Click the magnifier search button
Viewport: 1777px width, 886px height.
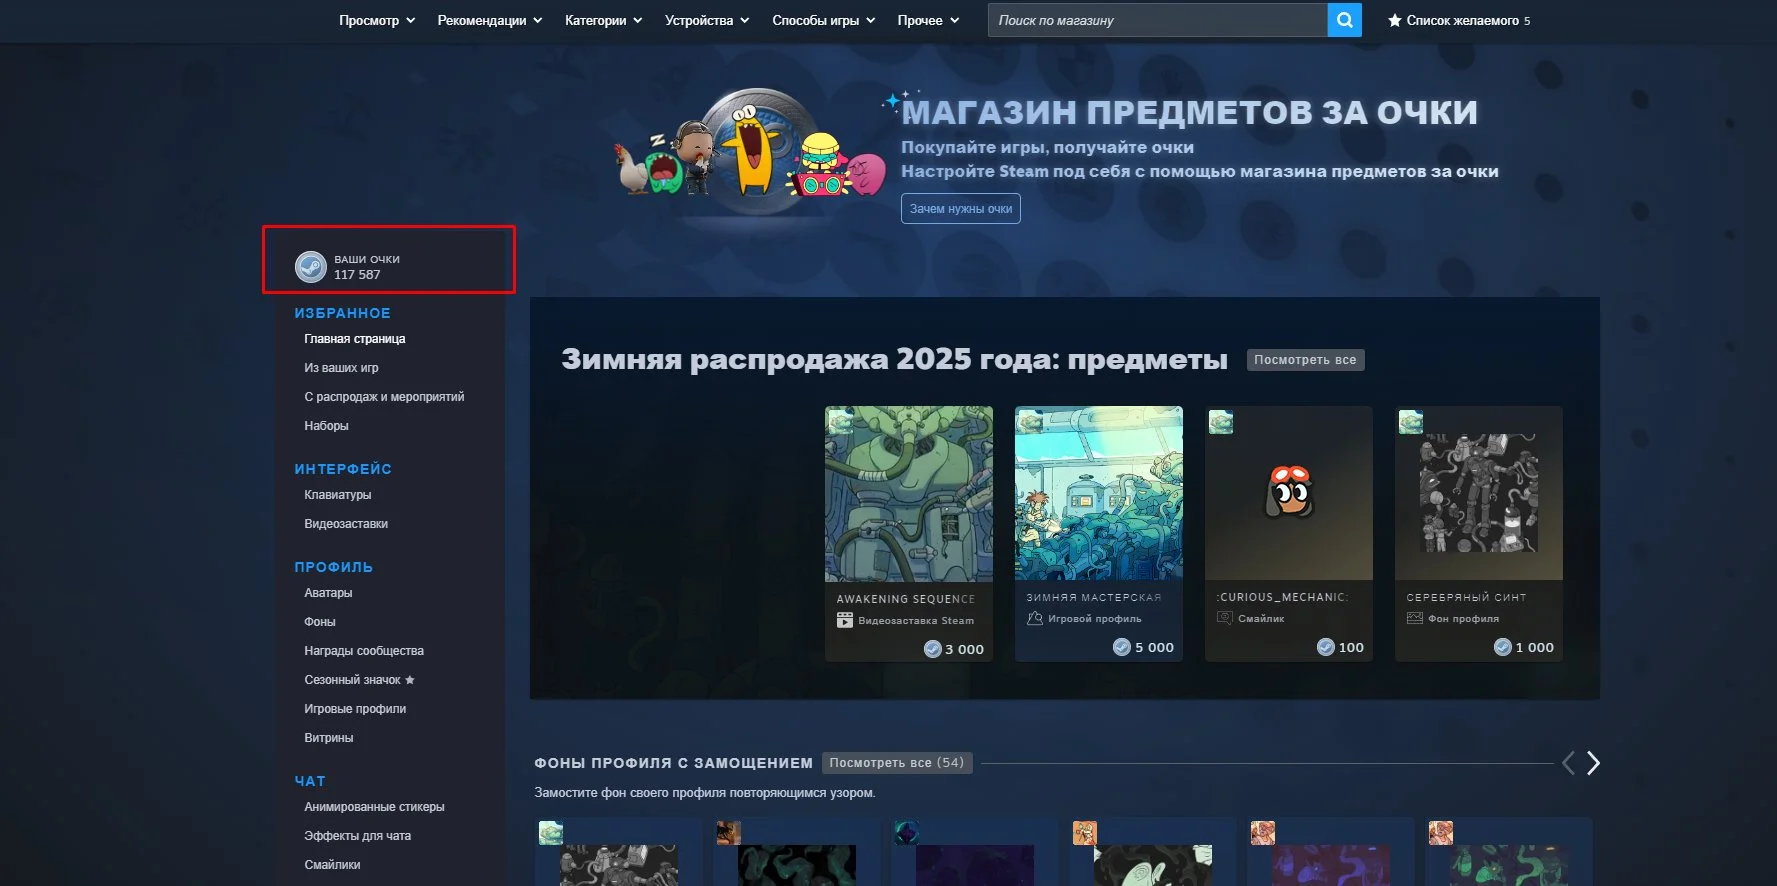coord(1344,20)
